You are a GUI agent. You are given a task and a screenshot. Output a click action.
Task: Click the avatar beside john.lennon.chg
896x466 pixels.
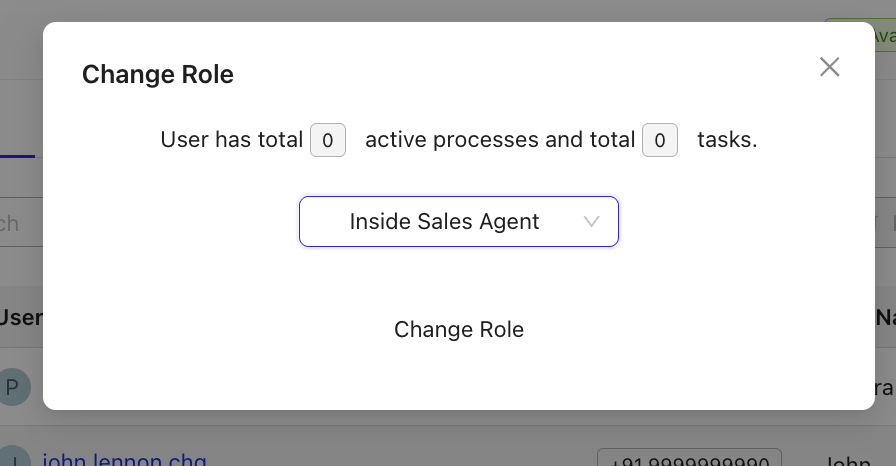tap(10, 459)
